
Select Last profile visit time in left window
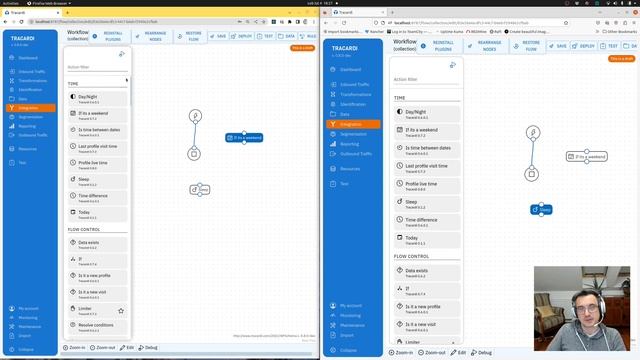pyautogui.click(x=98, y=148)
